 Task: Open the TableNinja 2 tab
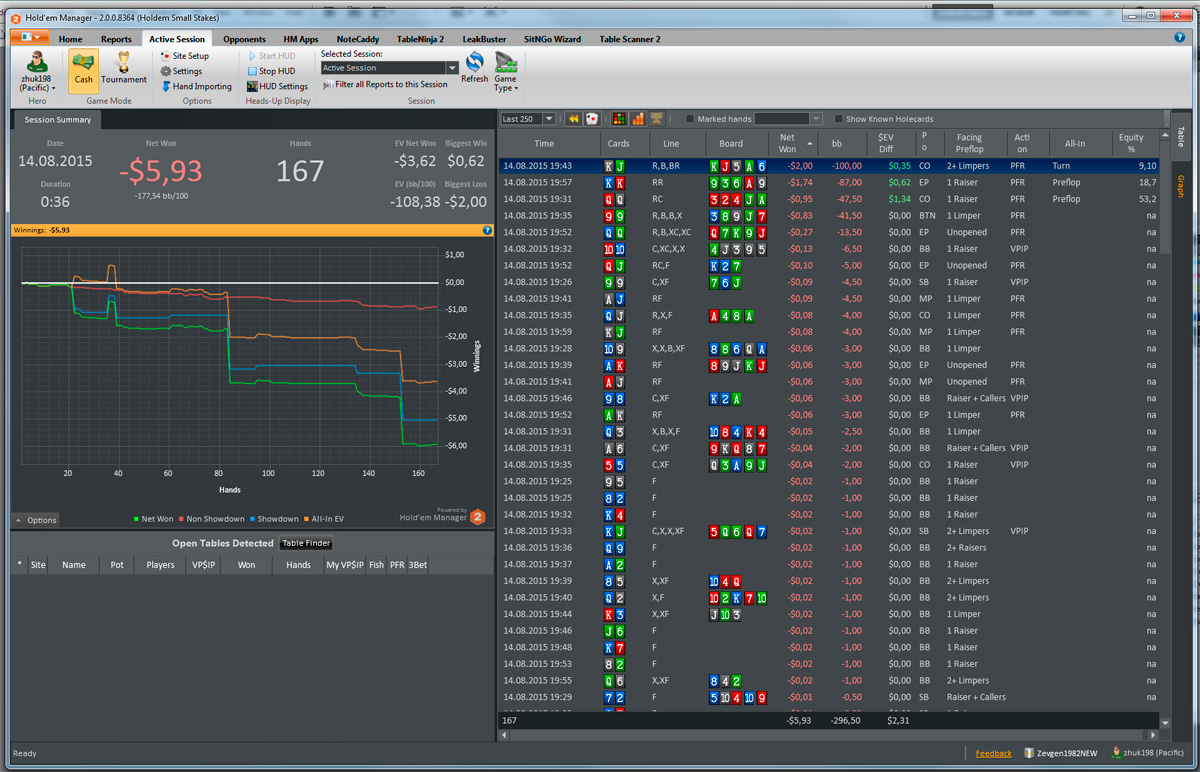coord(420,39)
